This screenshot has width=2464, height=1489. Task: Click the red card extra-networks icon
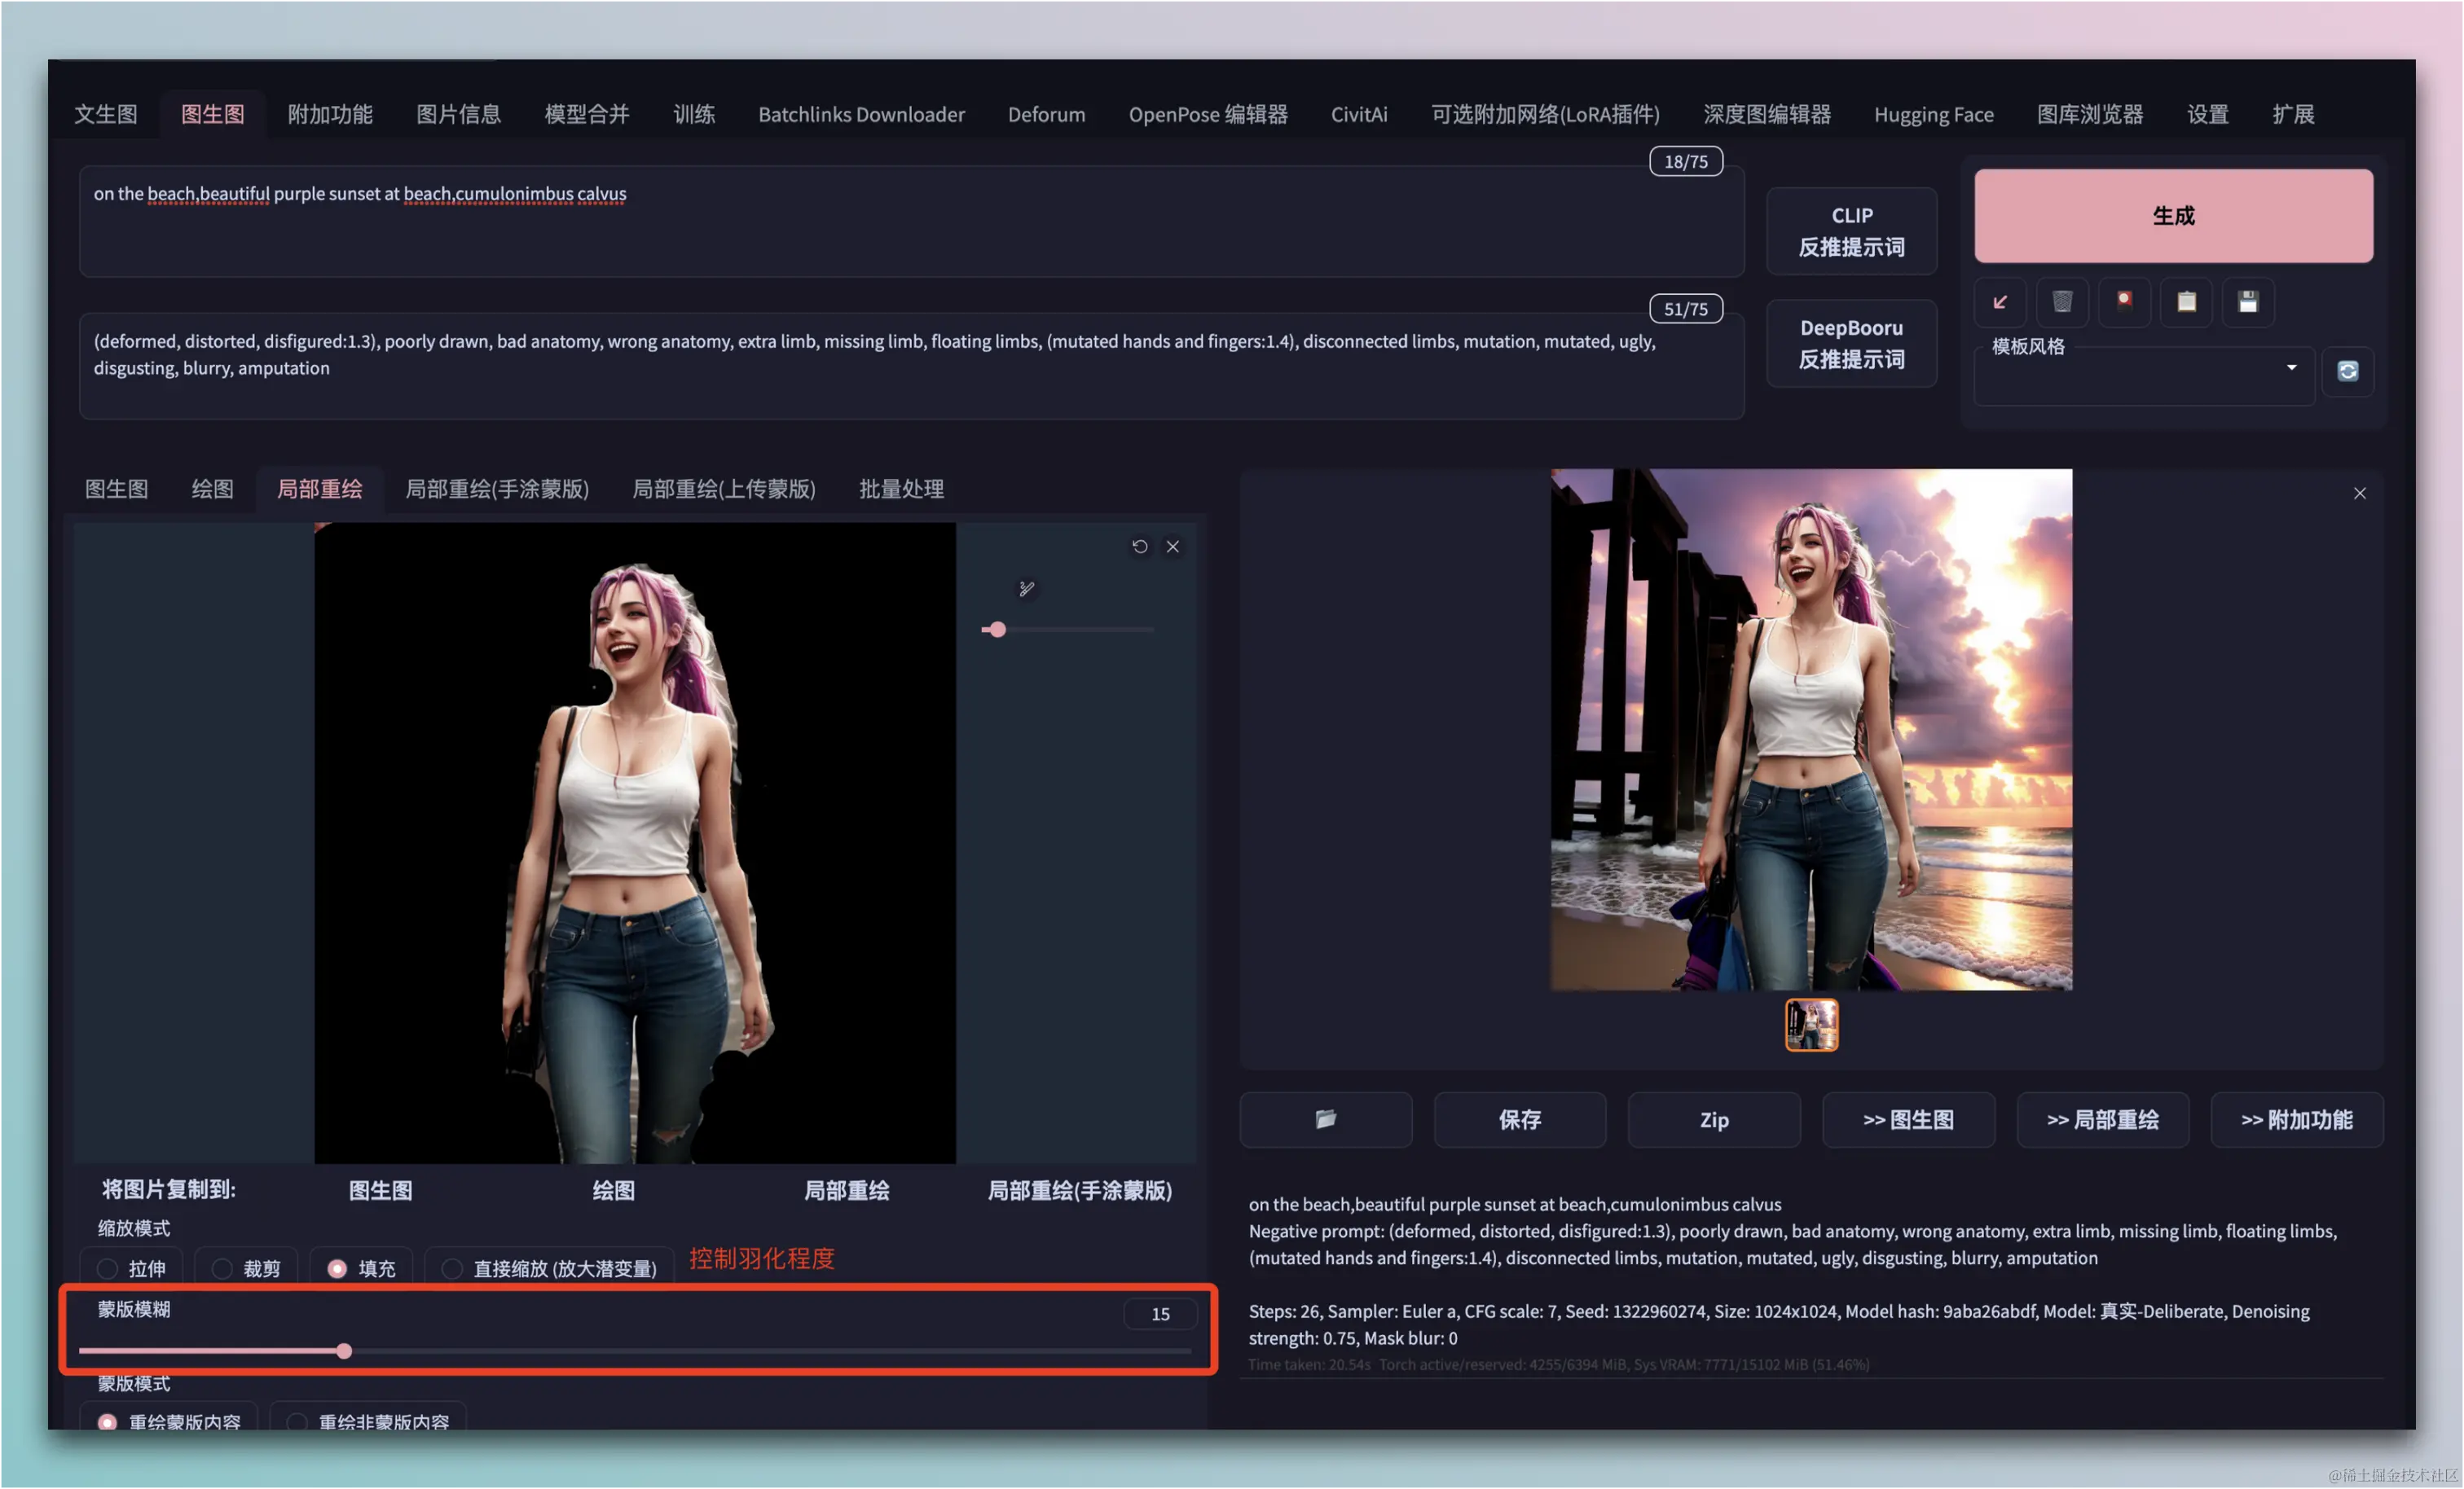(2124, 302)
